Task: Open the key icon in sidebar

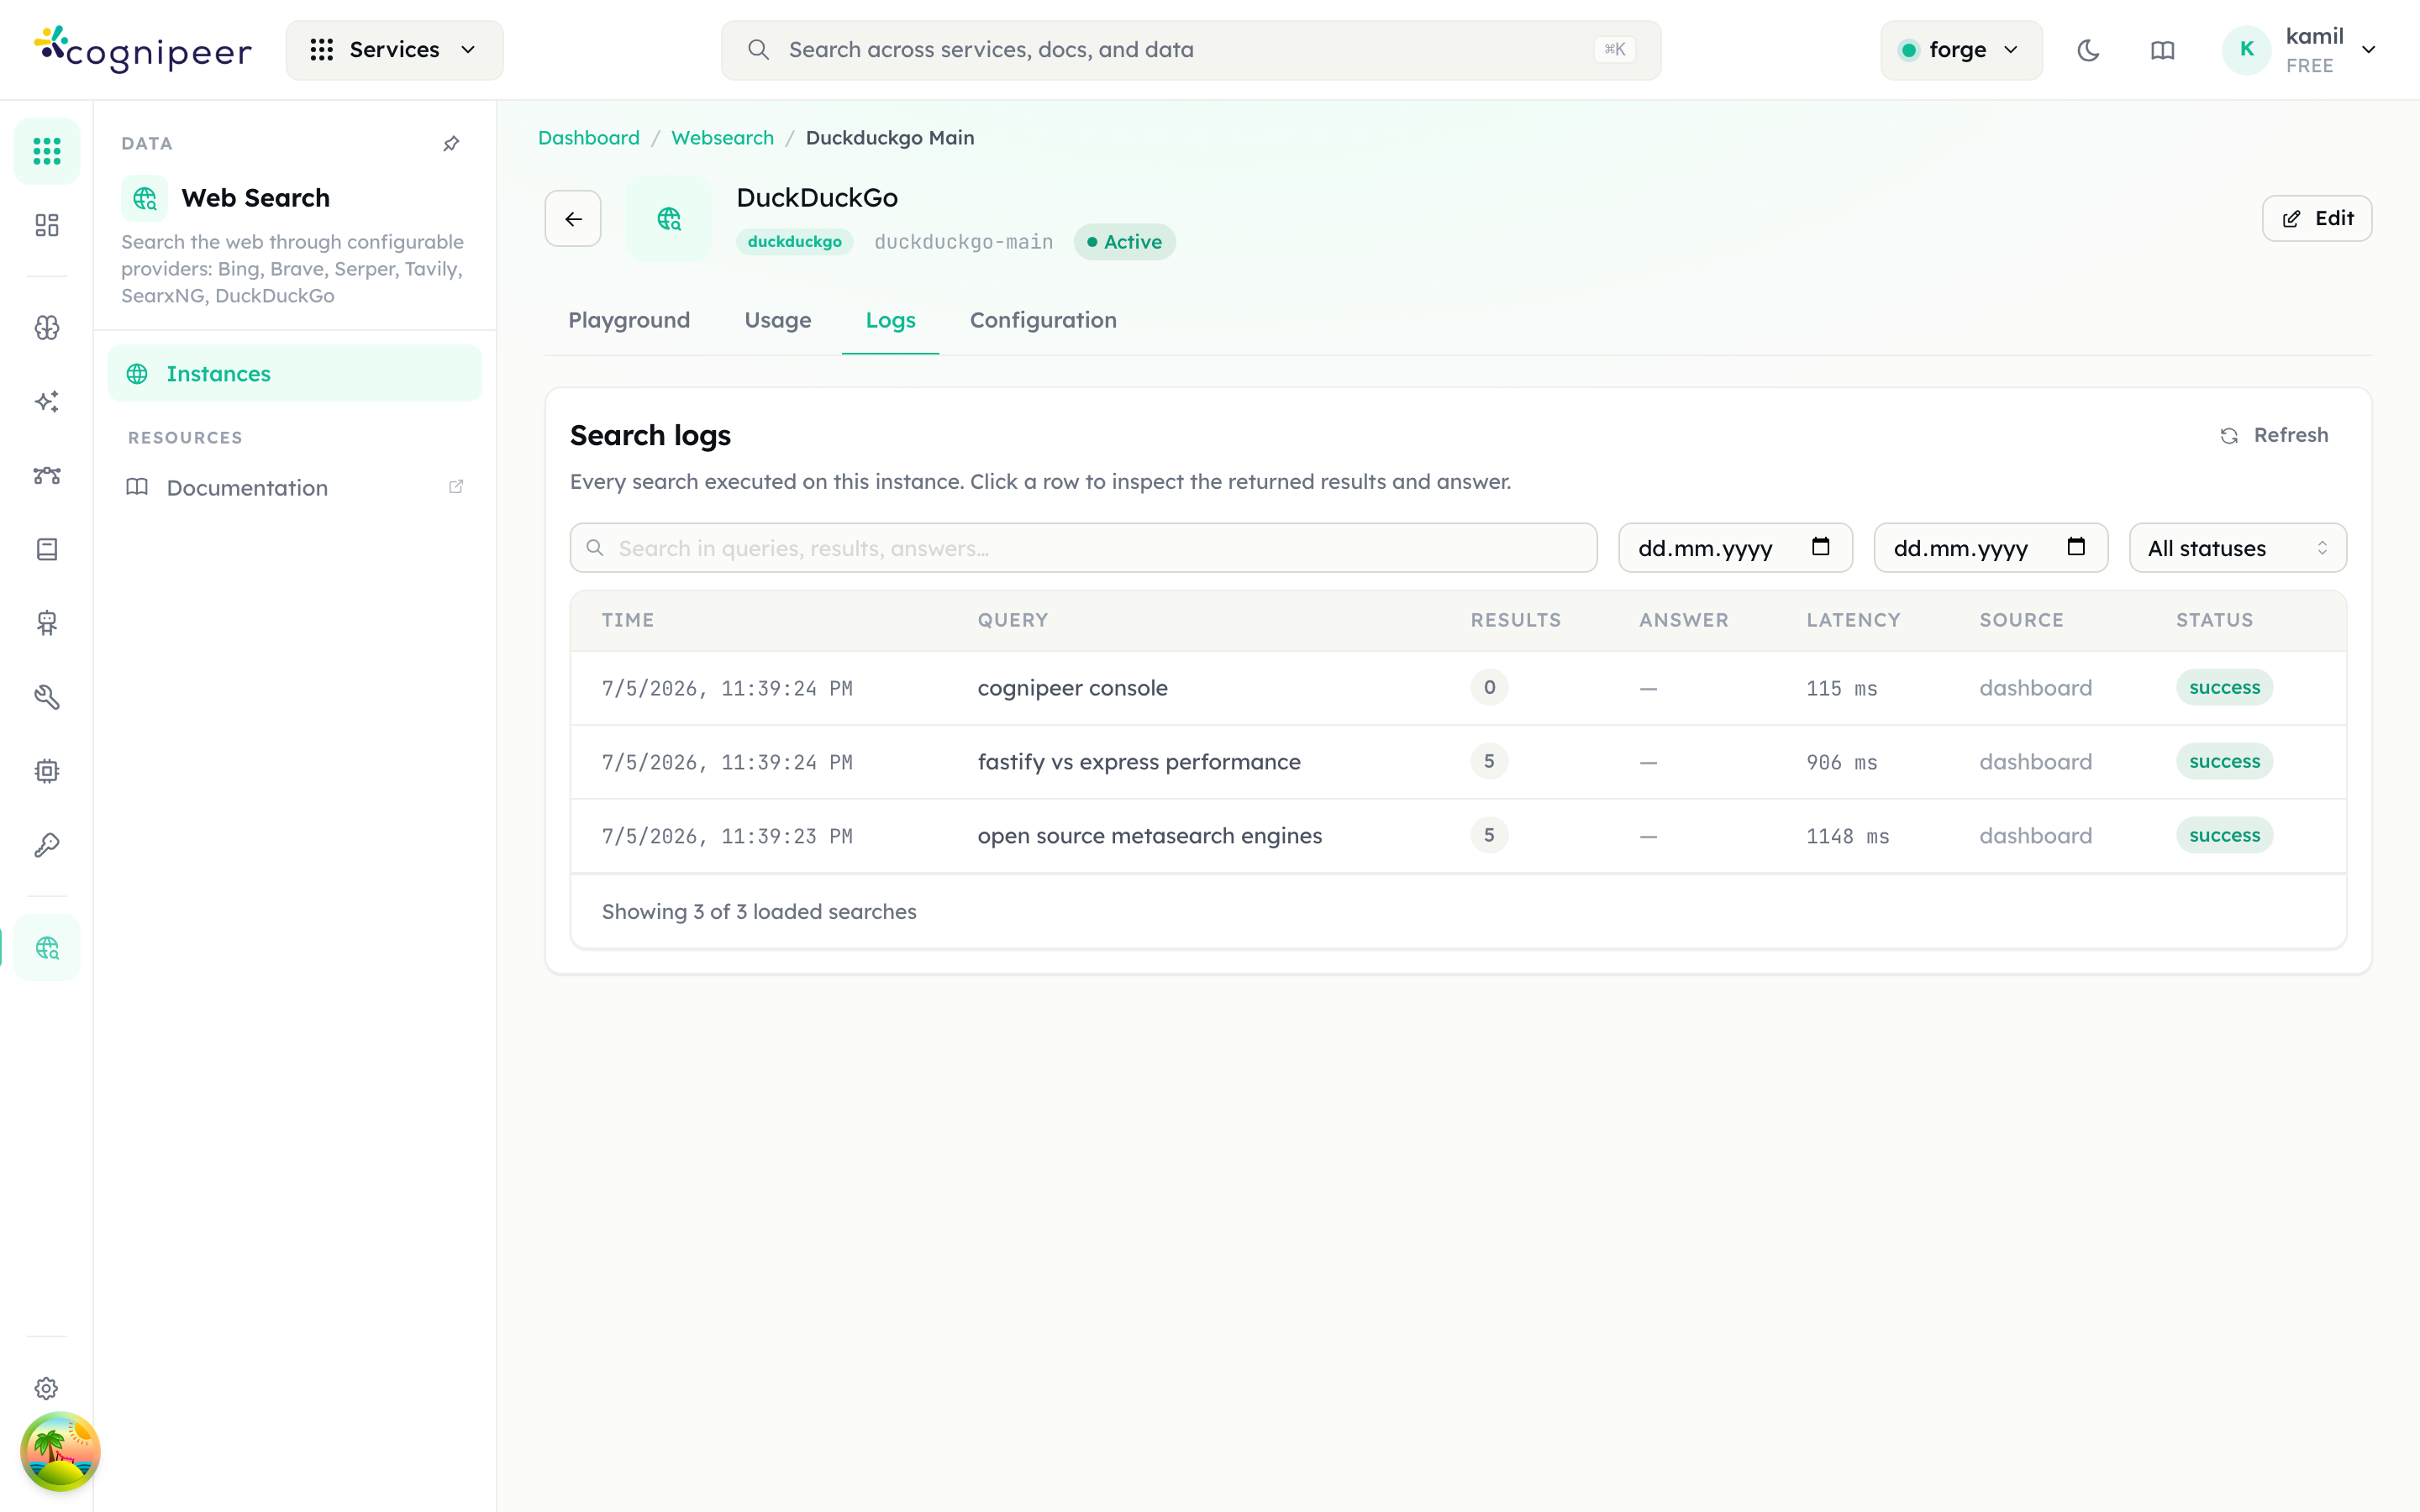Action: 47,845
